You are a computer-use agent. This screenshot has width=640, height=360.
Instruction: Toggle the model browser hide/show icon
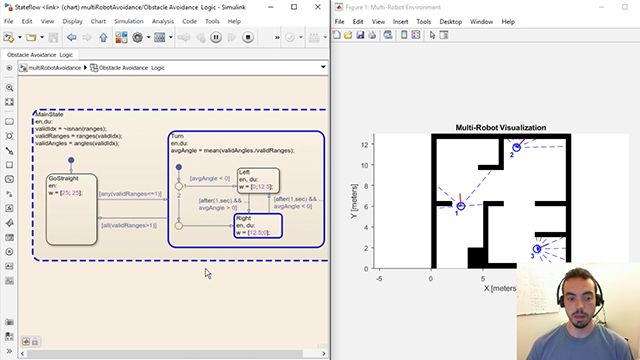point(9,68)
